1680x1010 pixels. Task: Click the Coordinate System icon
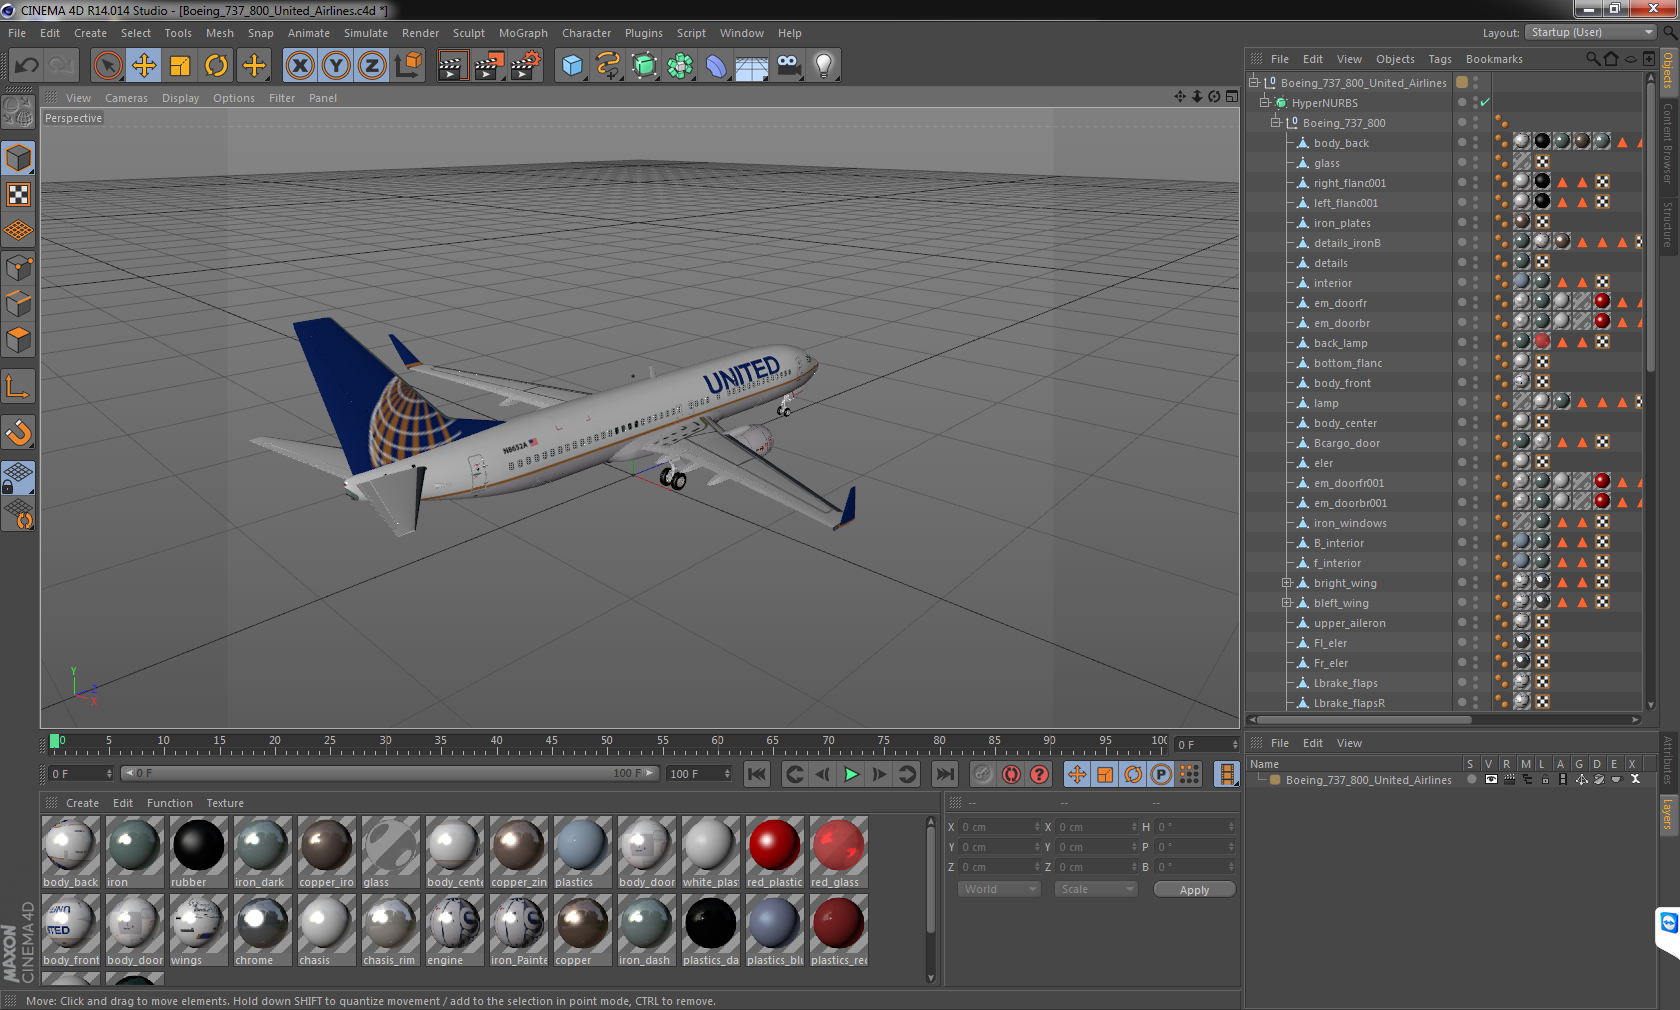408,66
